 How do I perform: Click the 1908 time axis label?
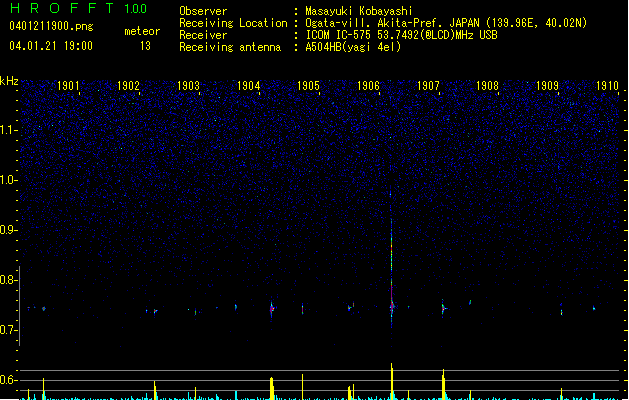487,86
